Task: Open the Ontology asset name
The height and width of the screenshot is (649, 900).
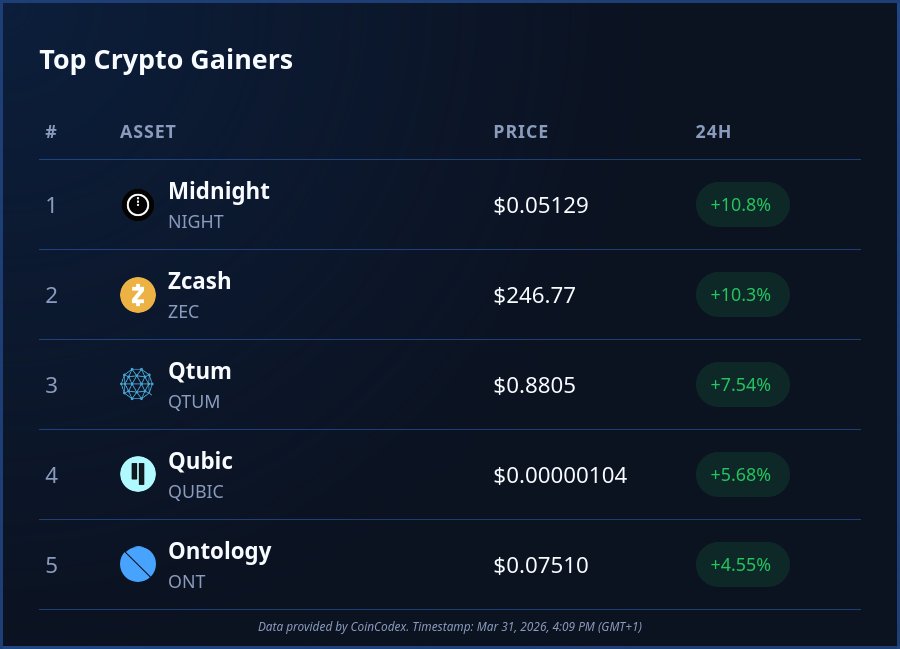Action: (220, 551)
